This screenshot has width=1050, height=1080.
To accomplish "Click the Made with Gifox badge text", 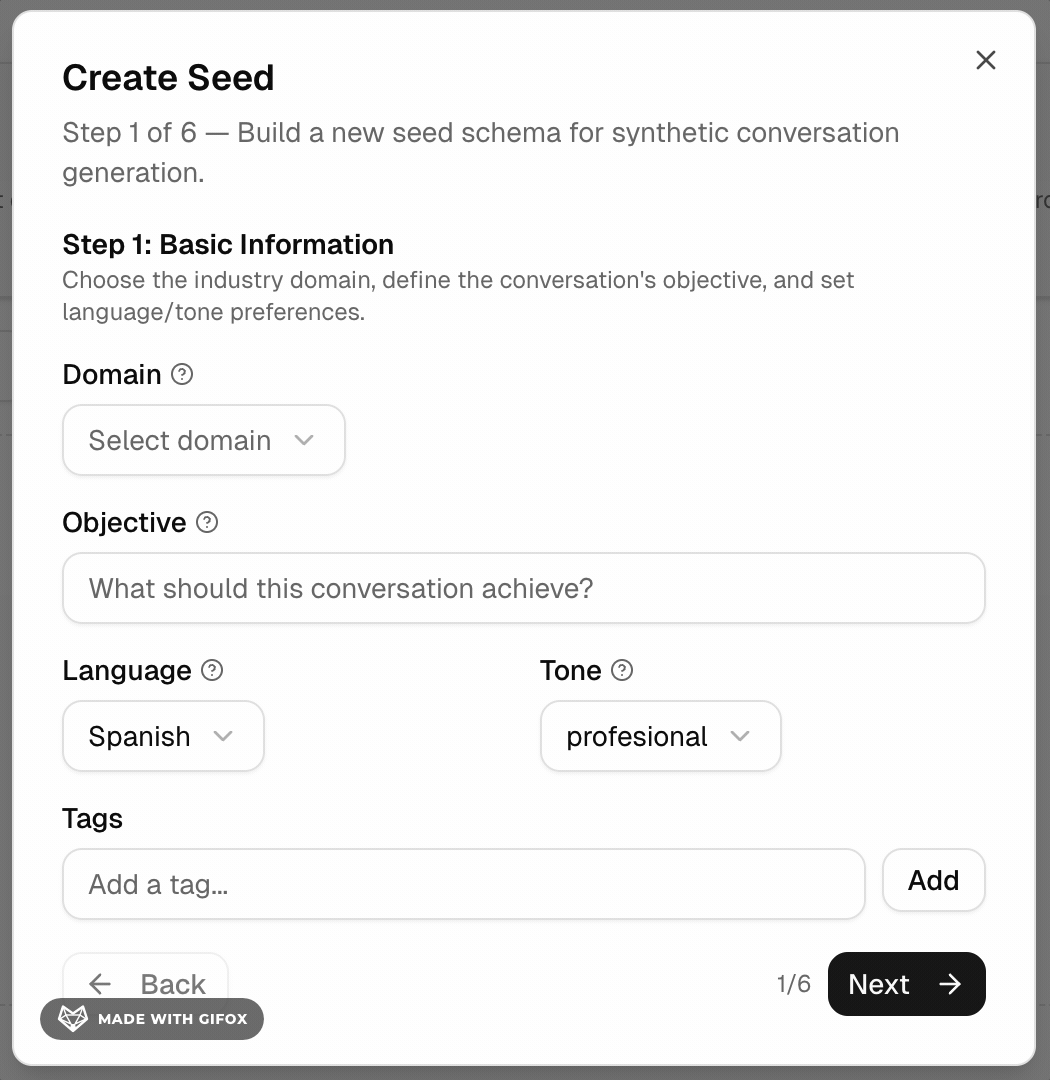I will [172, 1020].
